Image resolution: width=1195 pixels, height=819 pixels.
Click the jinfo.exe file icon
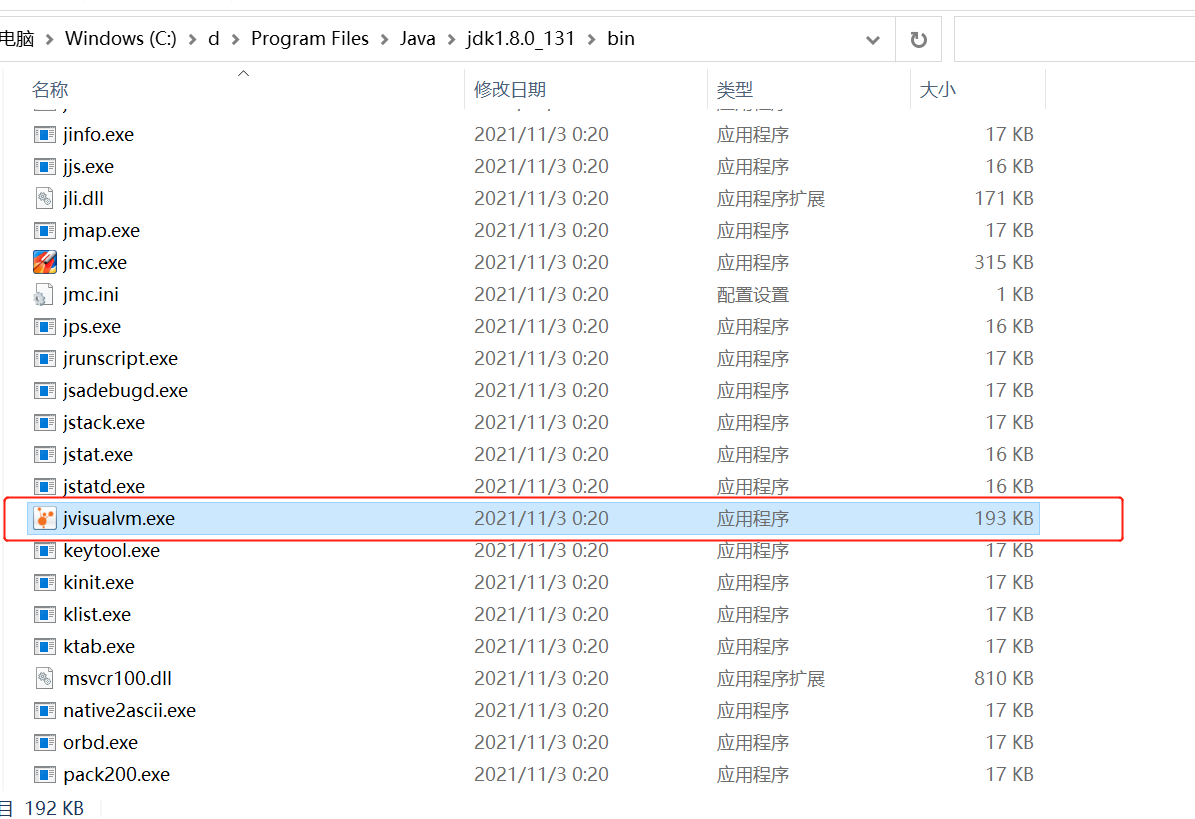(x=45, y=135)
